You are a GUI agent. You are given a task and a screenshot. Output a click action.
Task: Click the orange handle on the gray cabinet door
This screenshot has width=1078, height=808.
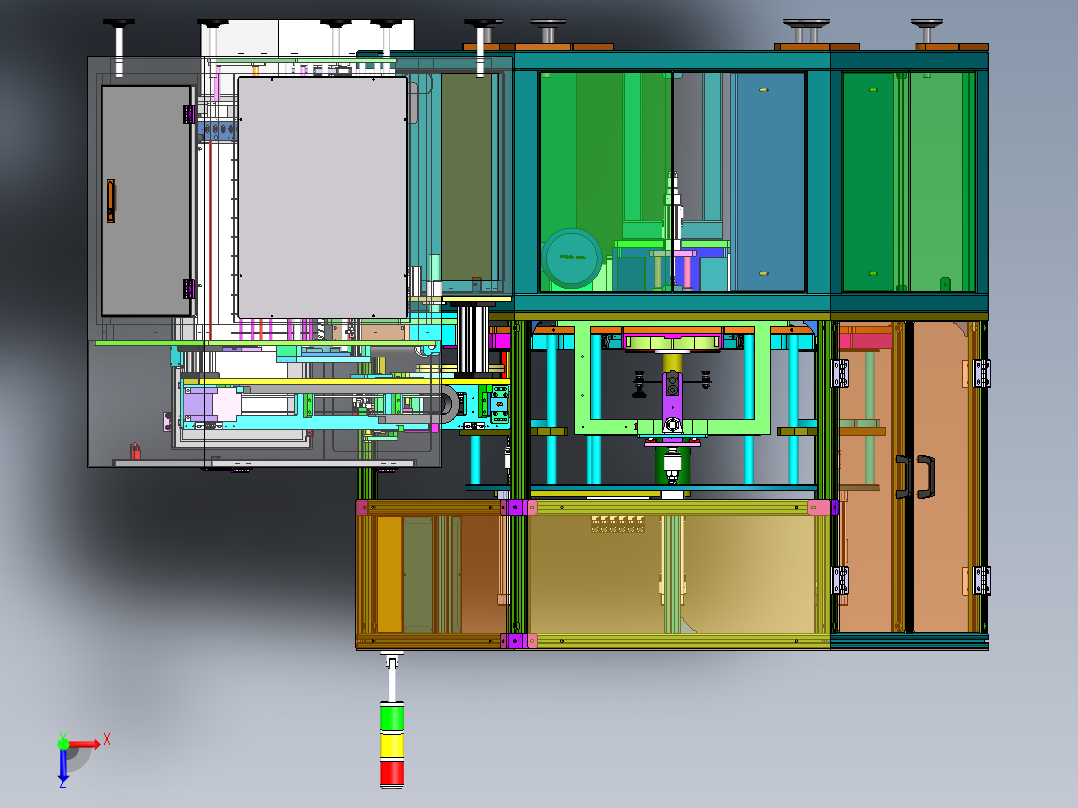click(x=111, y=201)
